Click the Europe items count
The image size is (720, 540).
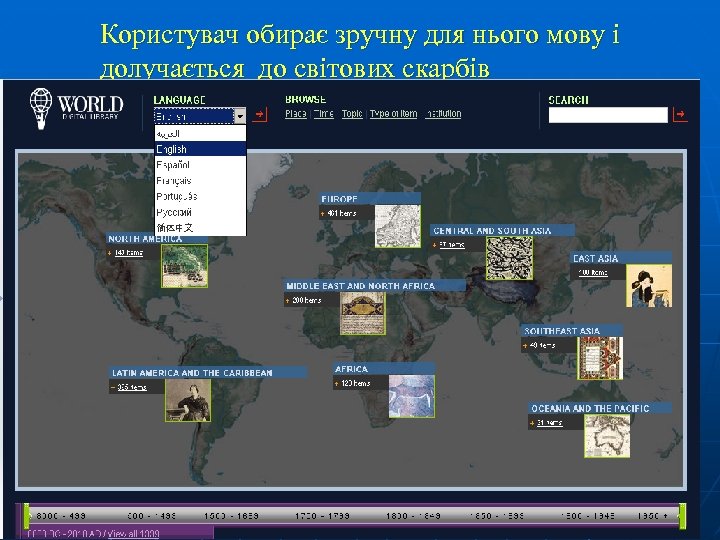click(x=342, y=213)
